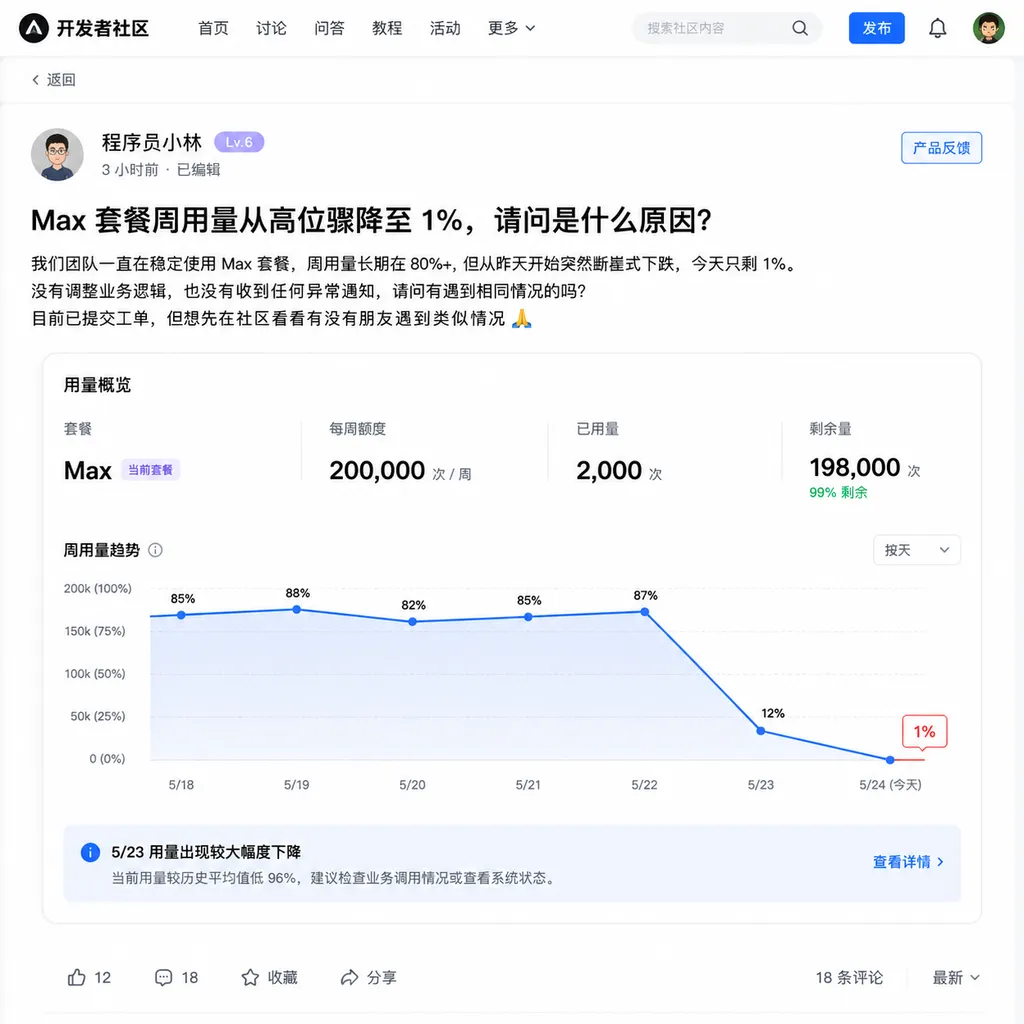
Task: Click the 发布 button
Action: point(876,28)
